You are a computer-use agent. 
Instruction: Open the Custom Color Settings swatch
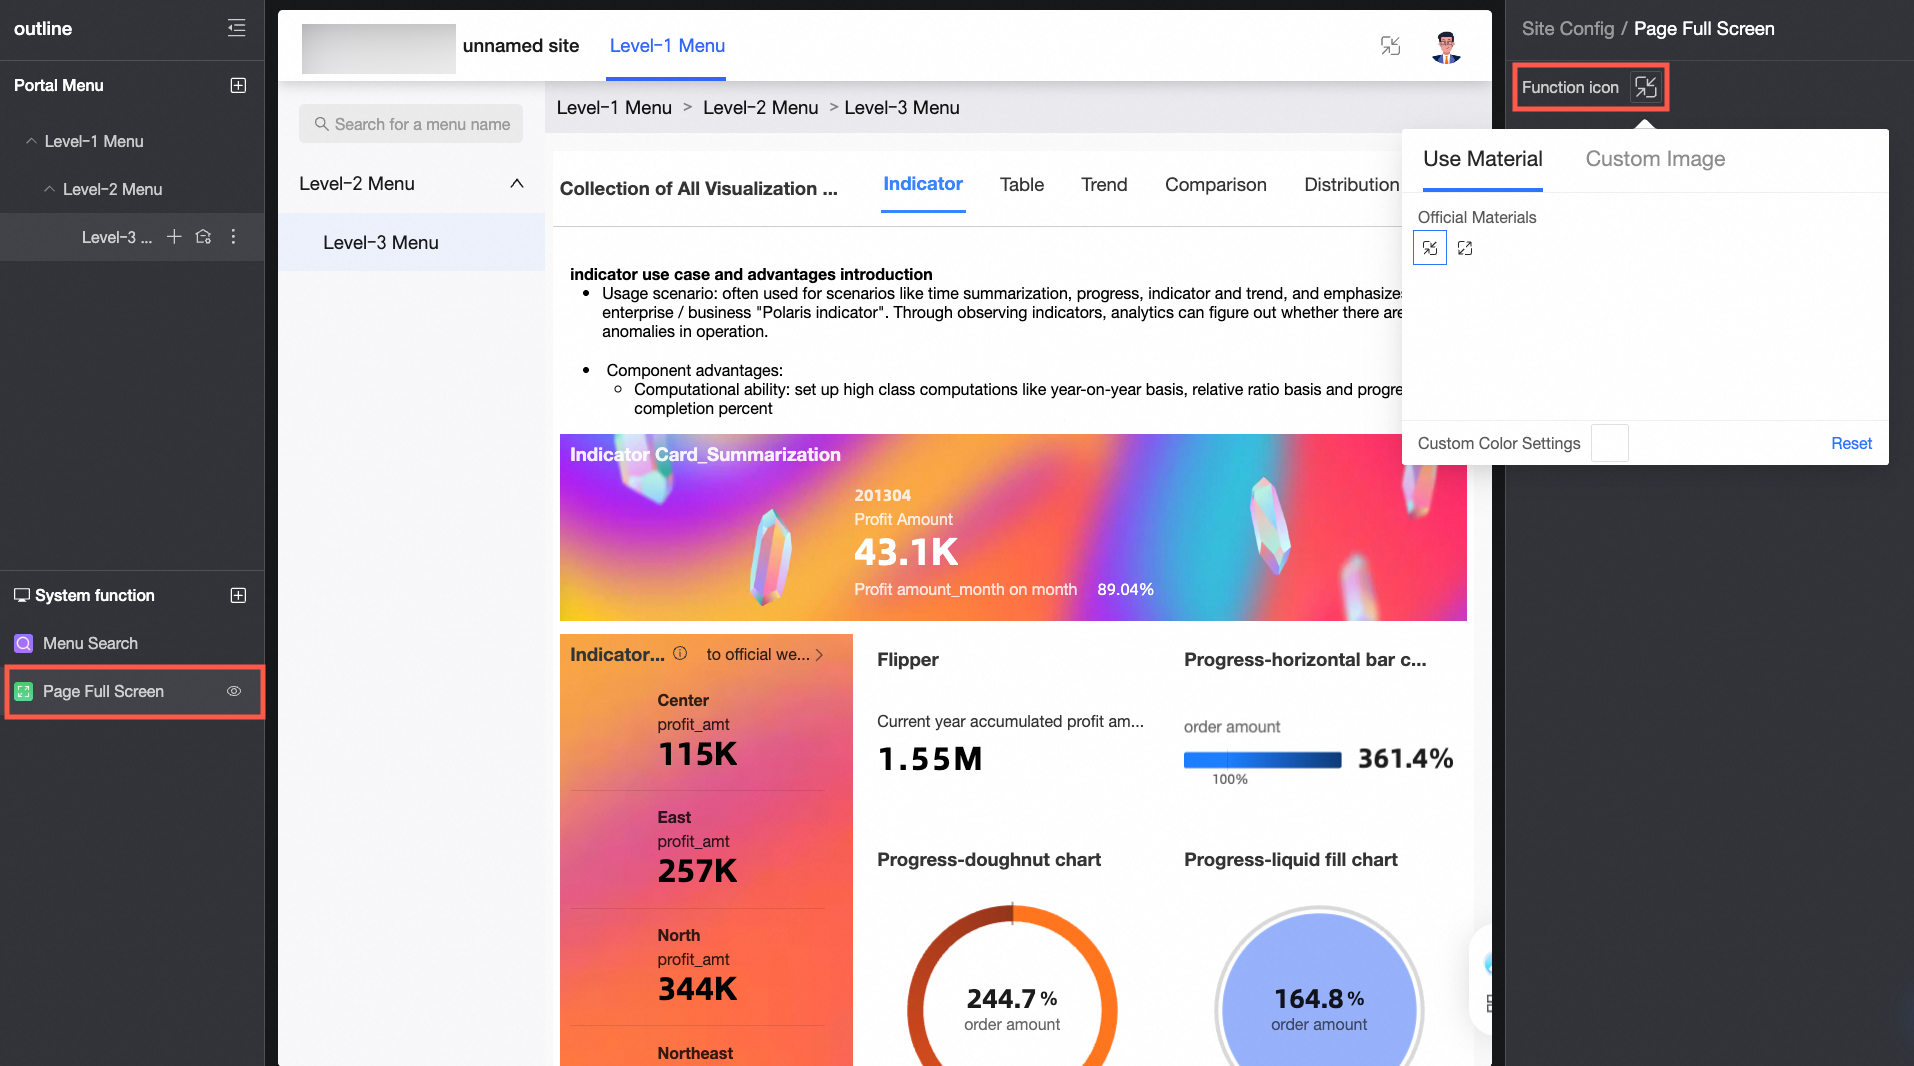tap(1609, 443)
